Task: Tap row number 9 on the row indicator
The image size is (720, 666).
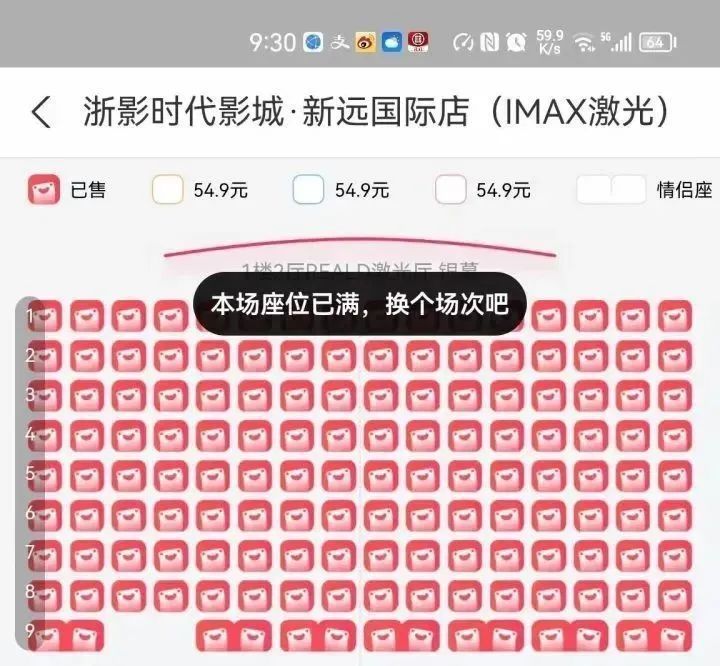Action: coord(30,631)
